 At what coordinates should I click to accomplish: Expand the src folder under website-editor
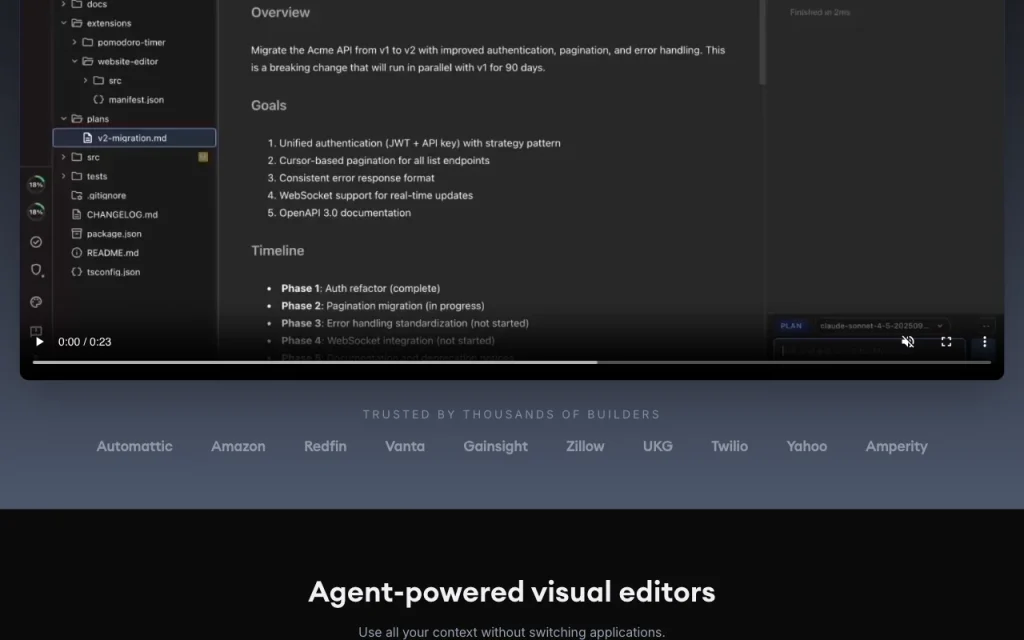pos(85,80)
